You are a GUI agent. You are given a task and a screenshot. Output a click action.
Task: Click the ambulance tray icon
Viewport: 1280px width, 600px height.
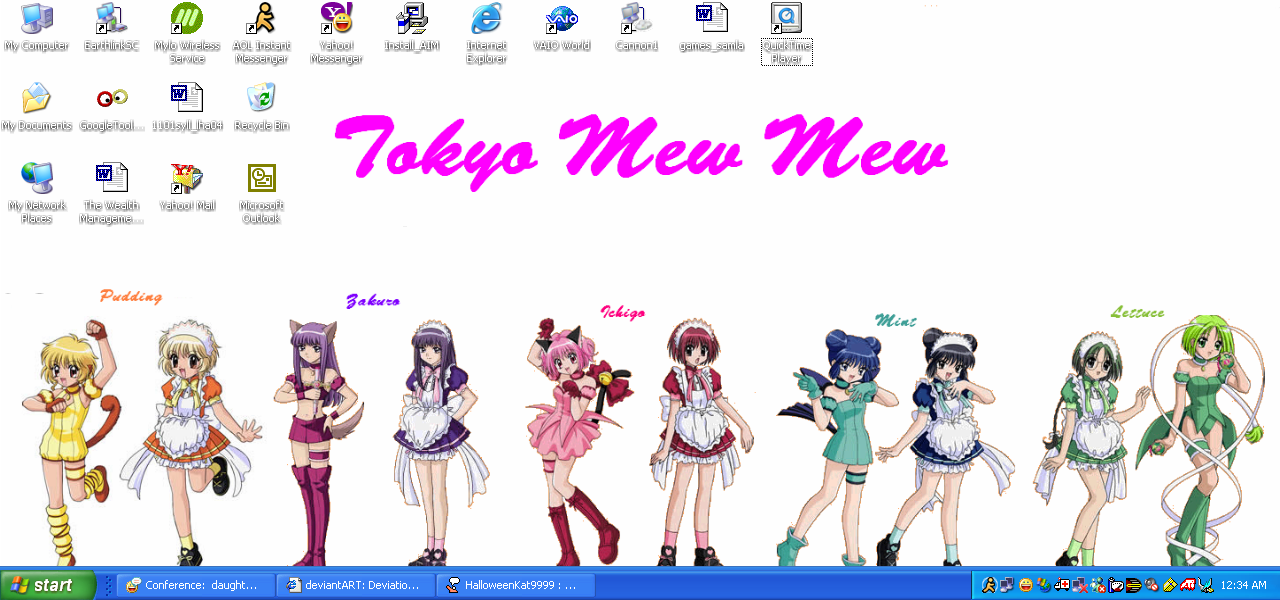pyautogui.click(x=1062, y=585)
